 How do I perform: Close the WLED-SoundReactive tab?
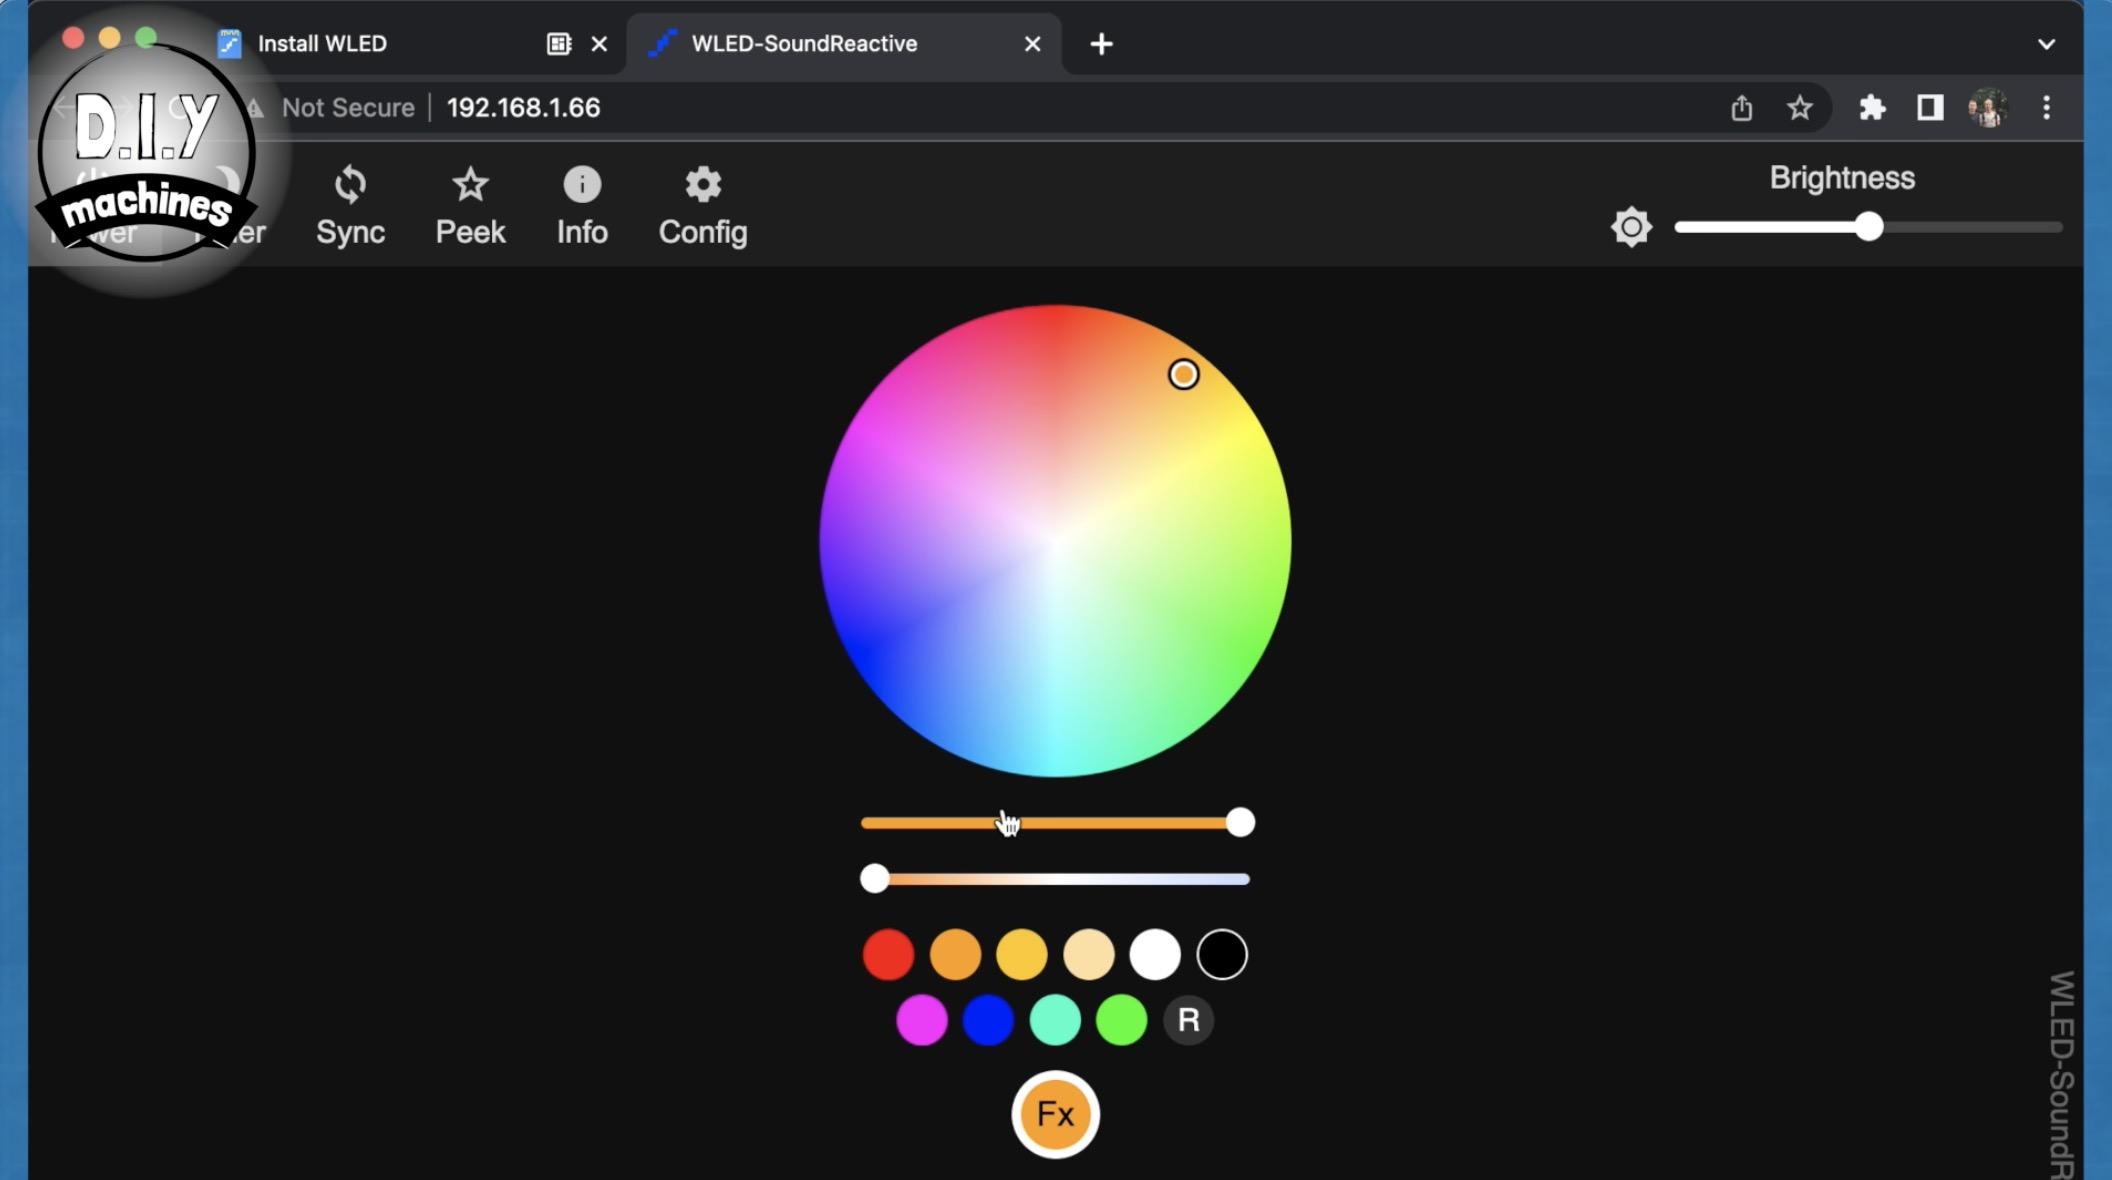tap(1033, 44)
